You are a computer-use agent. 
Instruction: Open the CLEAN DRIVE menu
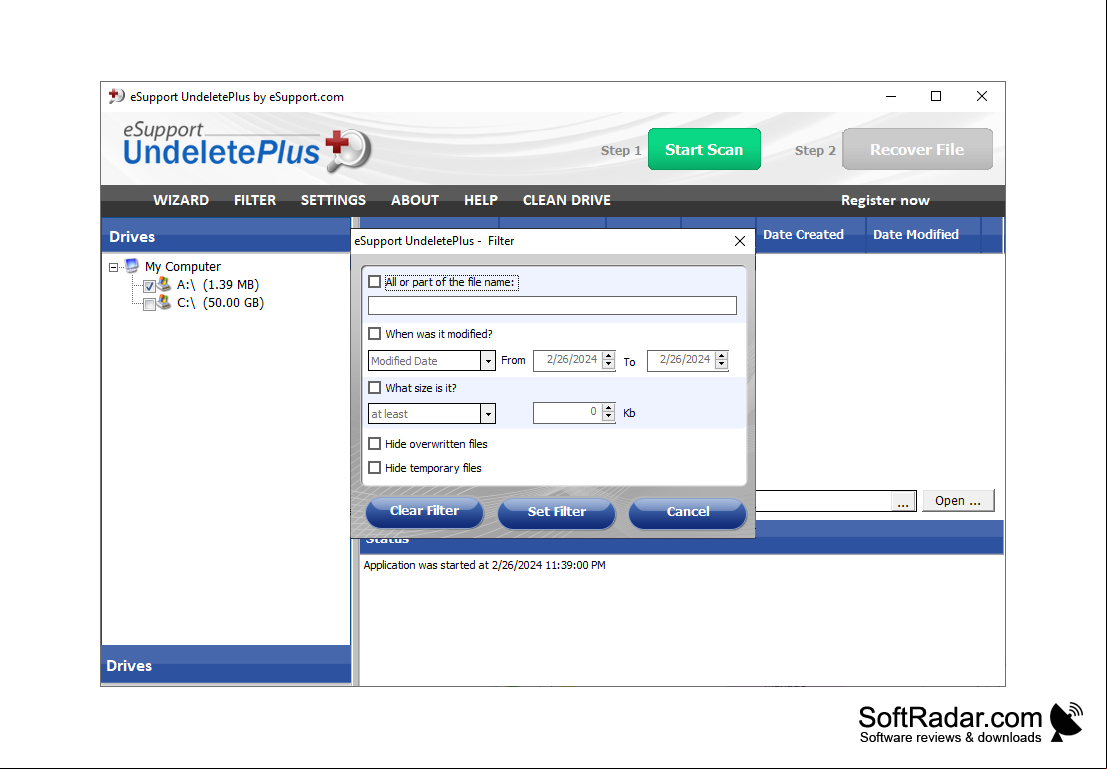566,200
